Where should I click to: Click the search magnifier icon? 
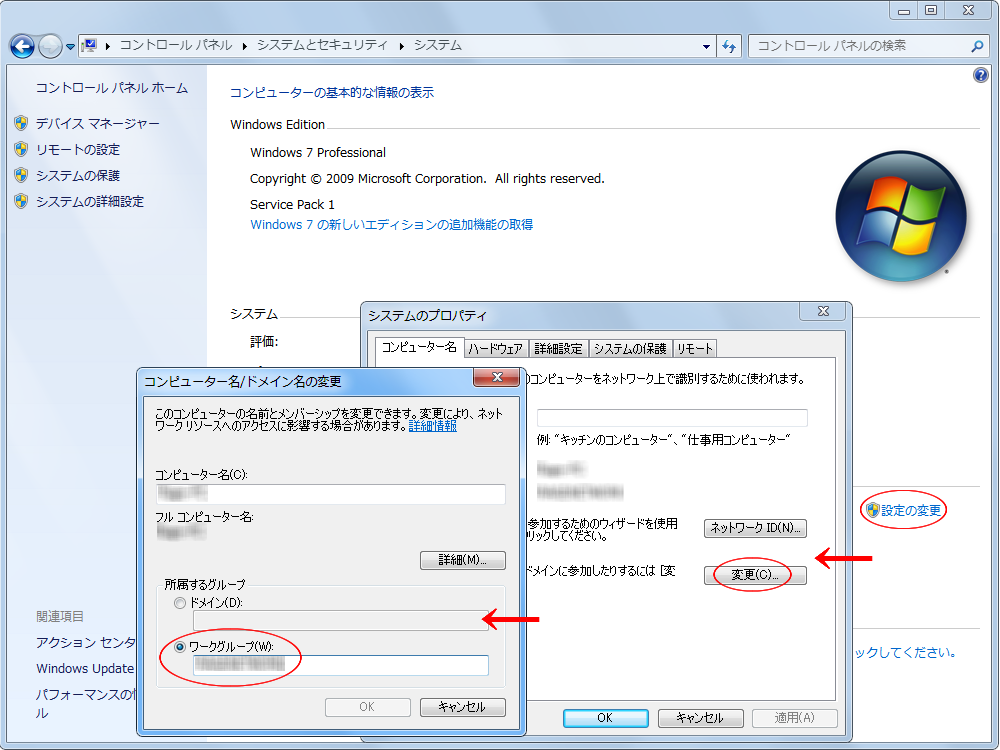pos(977,46)
